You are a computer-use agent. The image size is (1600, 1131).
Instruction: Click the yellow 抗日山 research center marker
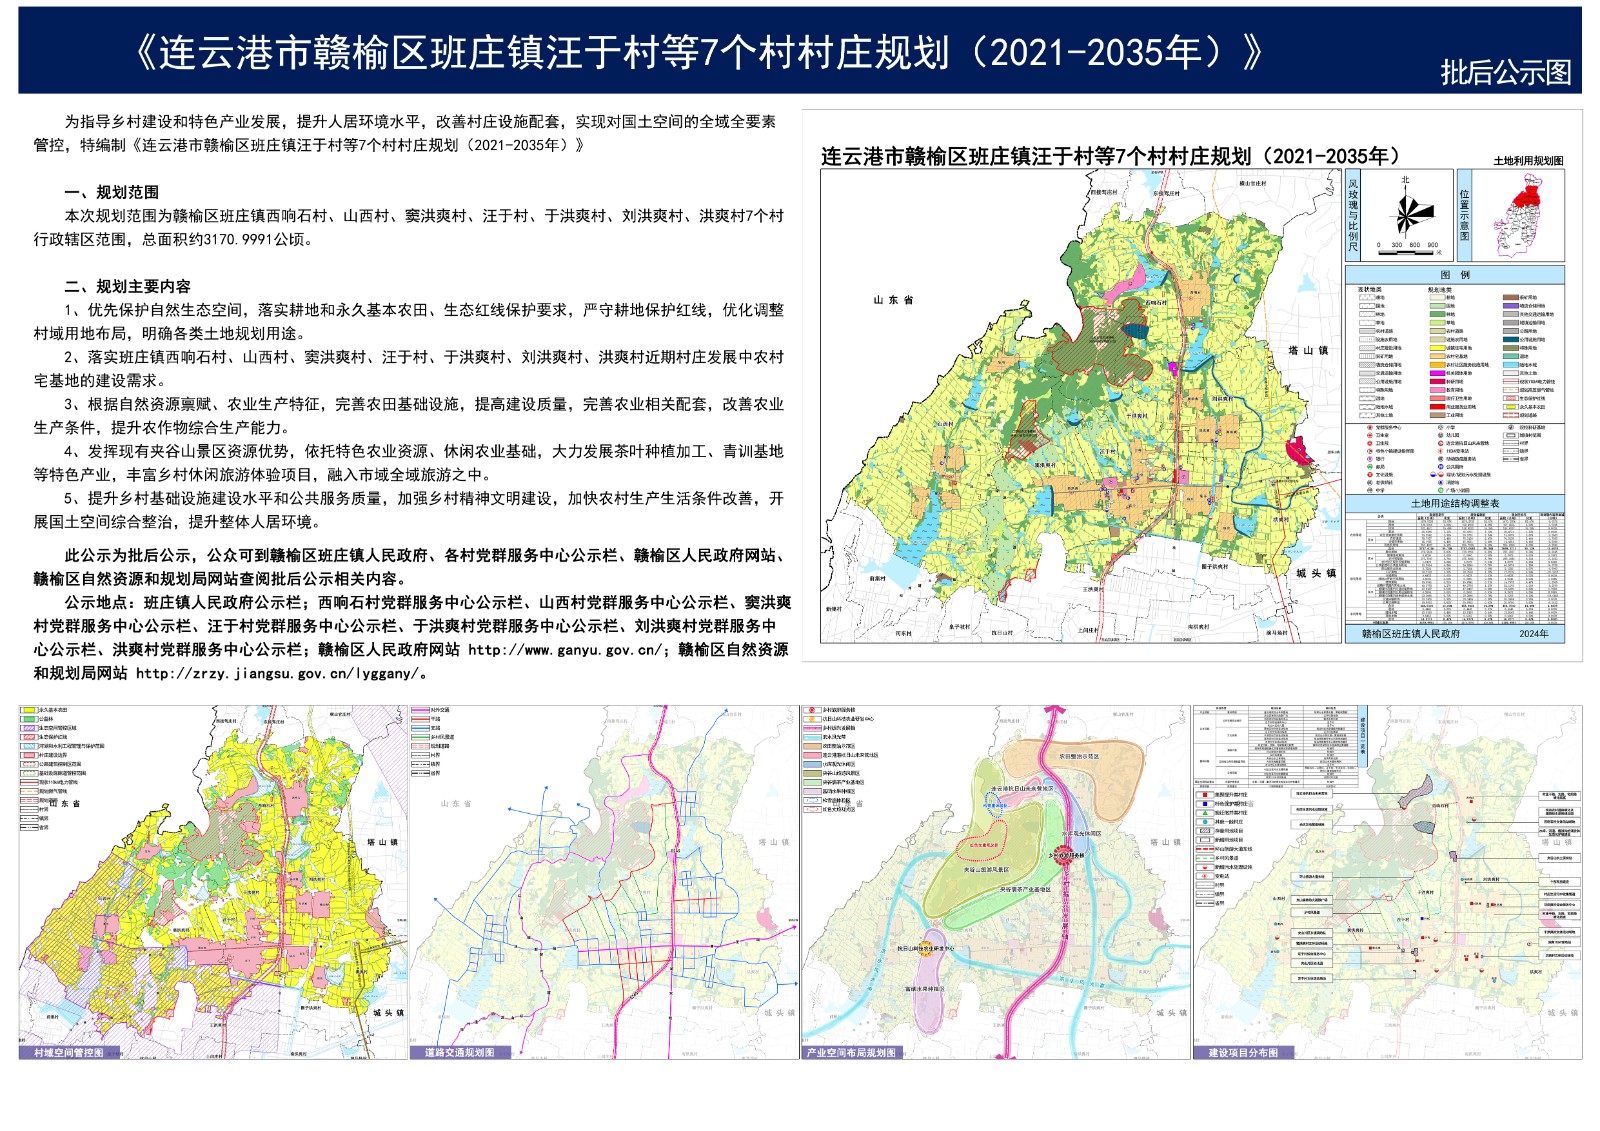click(x=926, y=948)
